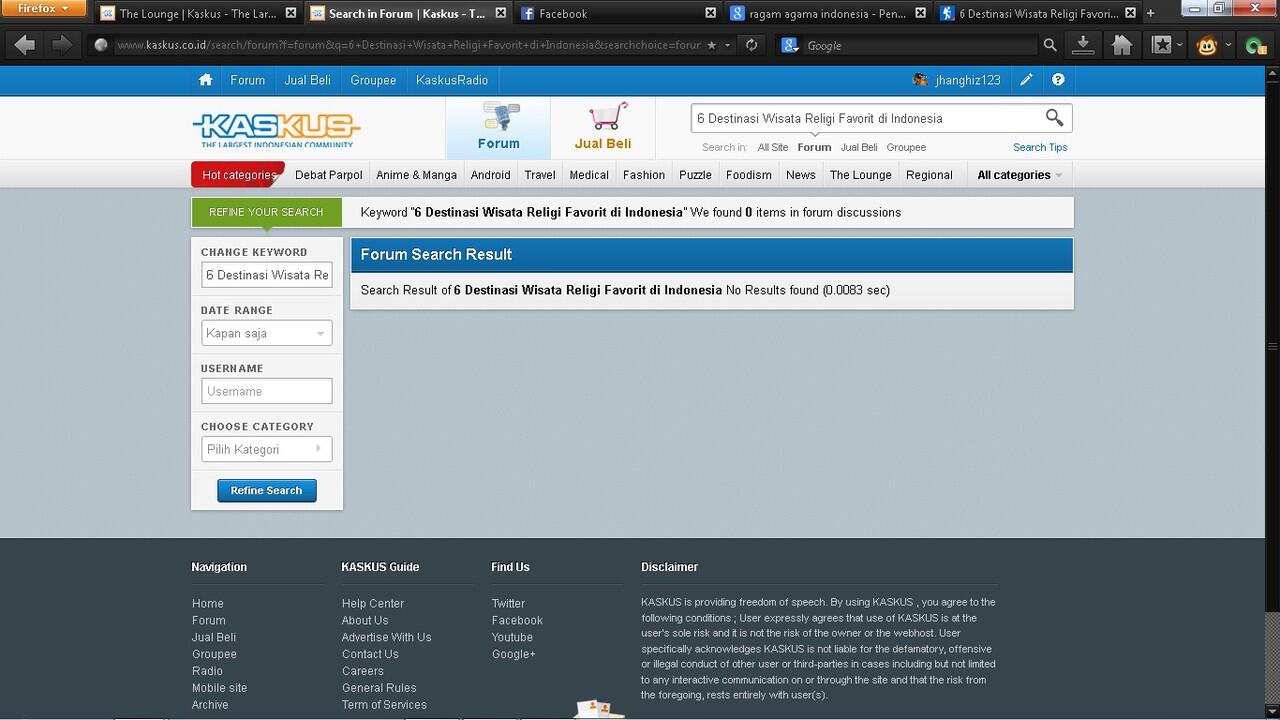Click the pencil icon beside jhanghiz123
The height and width of the screenshot is (720, 1280).
(1026, 80)
